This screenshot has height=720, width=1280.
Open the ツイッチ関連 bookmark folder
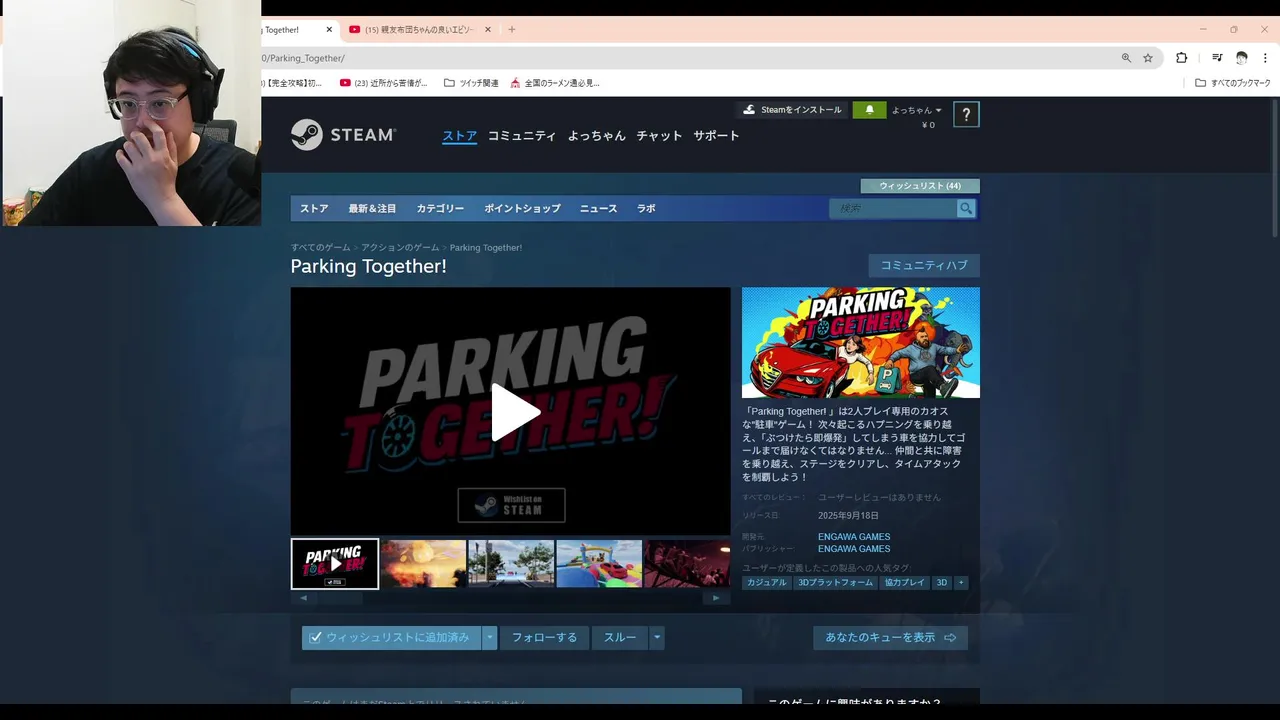471,83
